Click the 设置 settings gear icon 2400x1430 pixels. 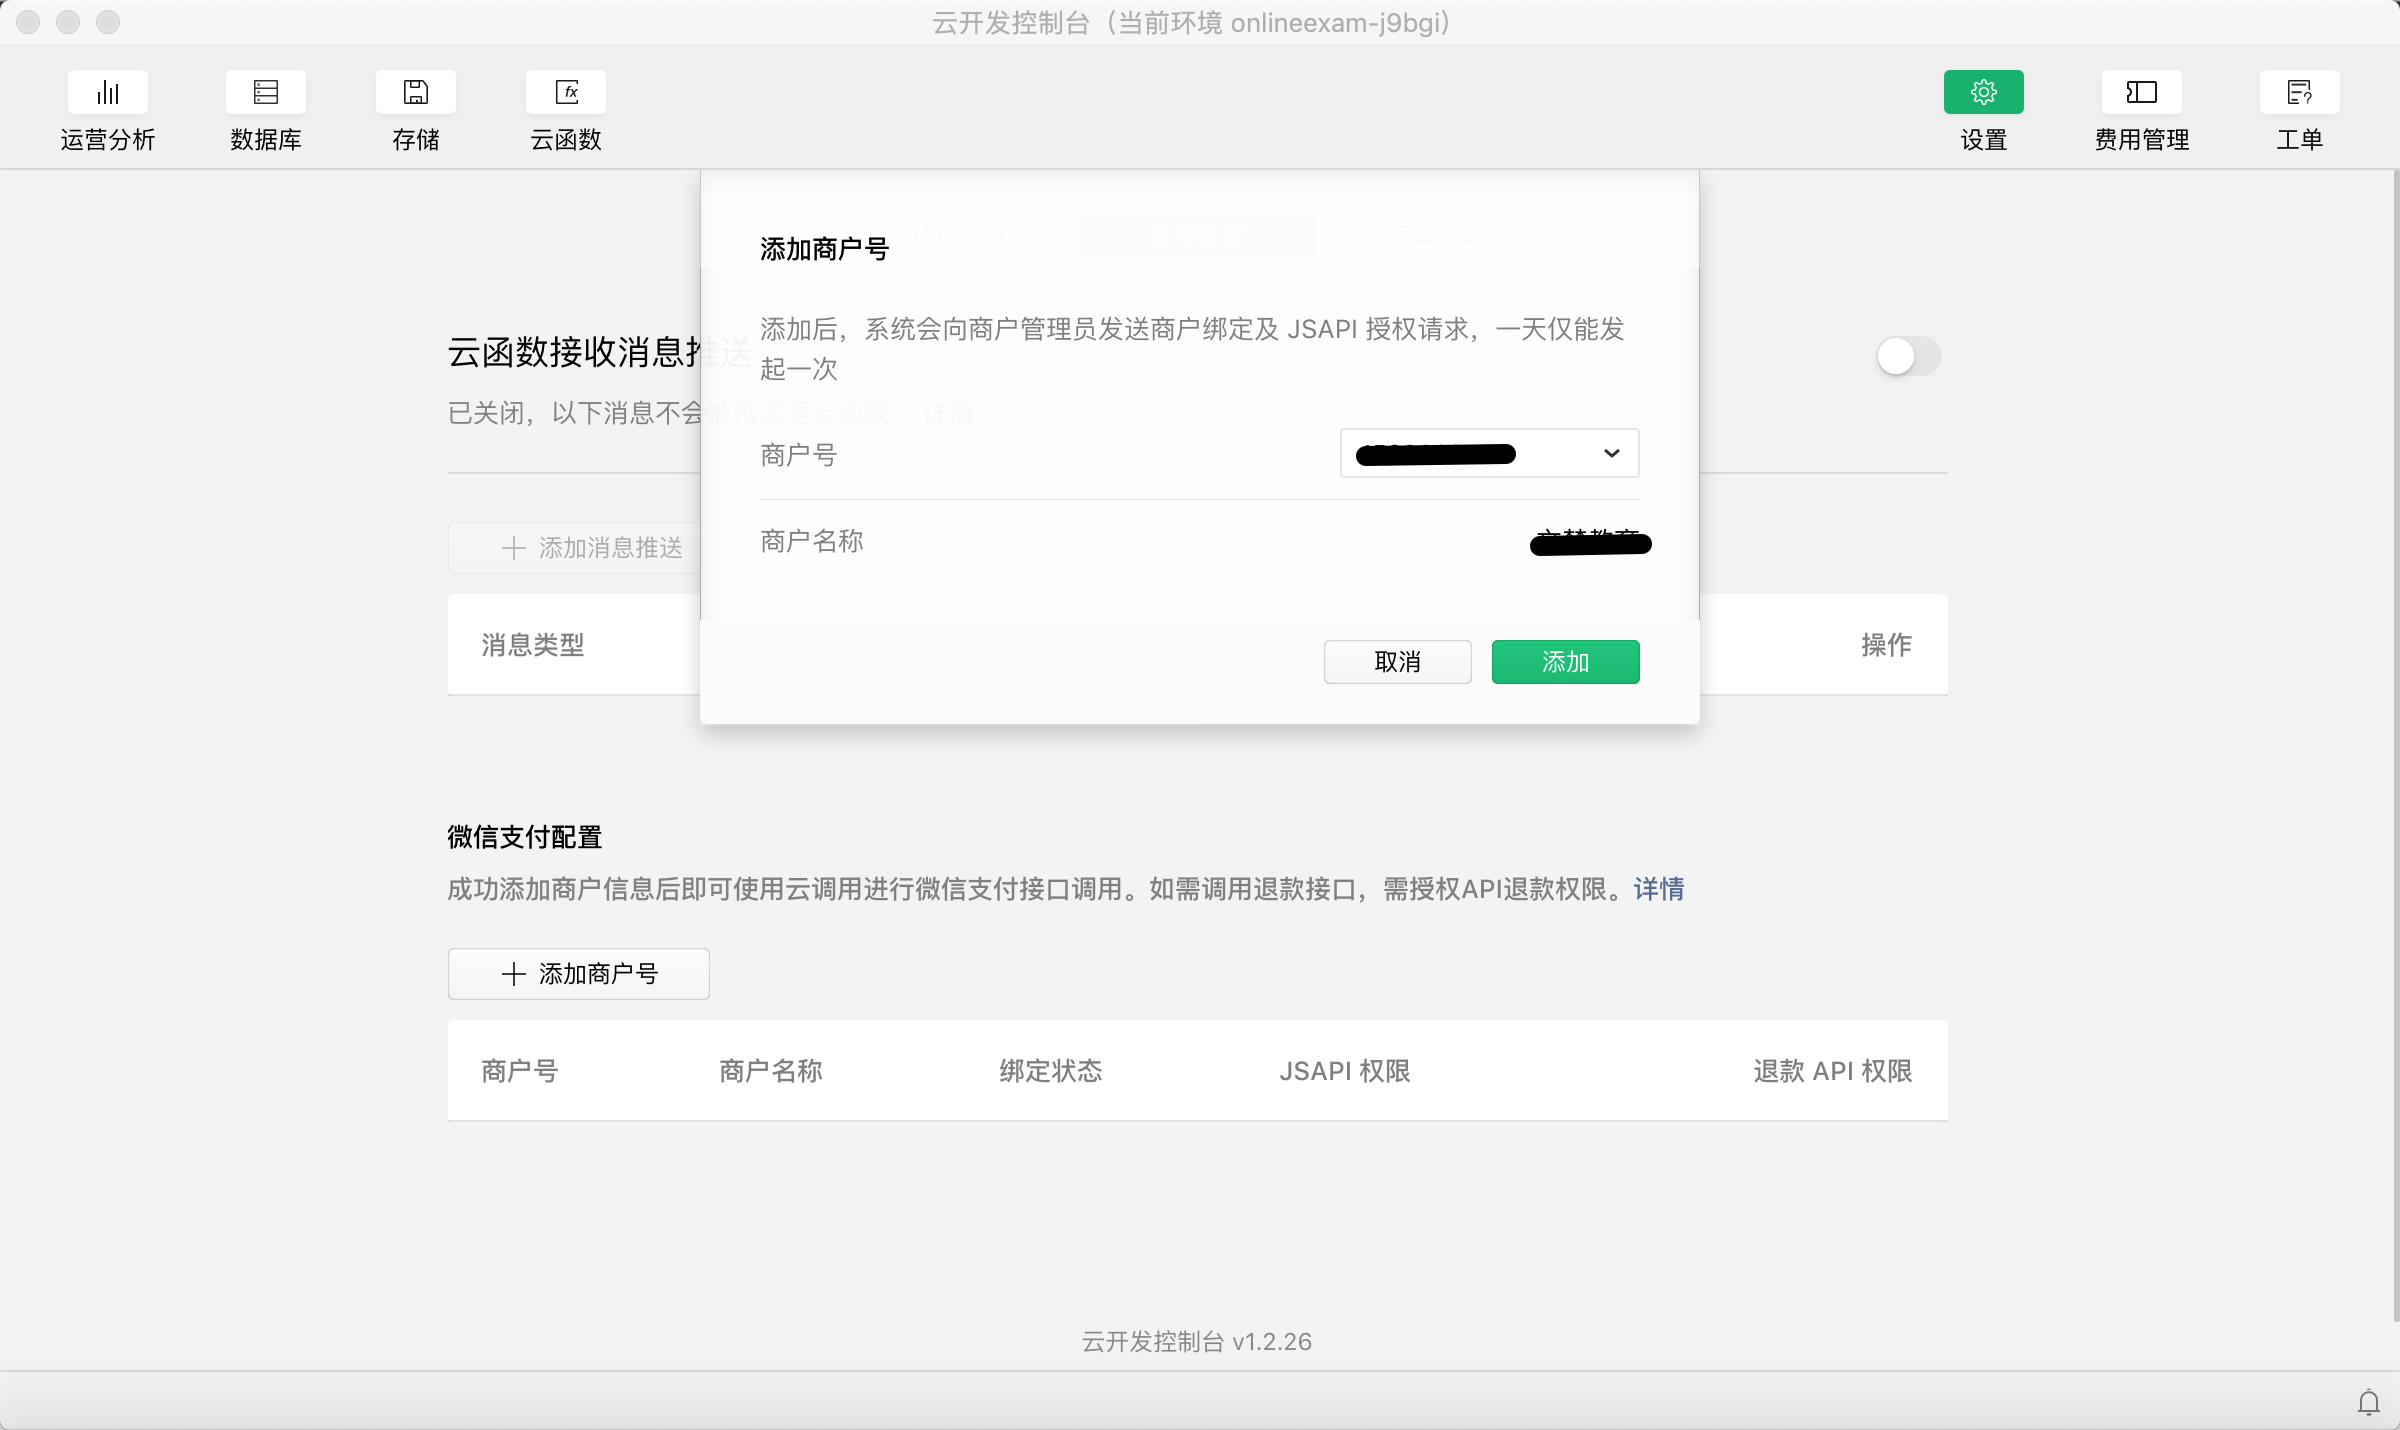pyautogui.click(x=1983, y=93)
